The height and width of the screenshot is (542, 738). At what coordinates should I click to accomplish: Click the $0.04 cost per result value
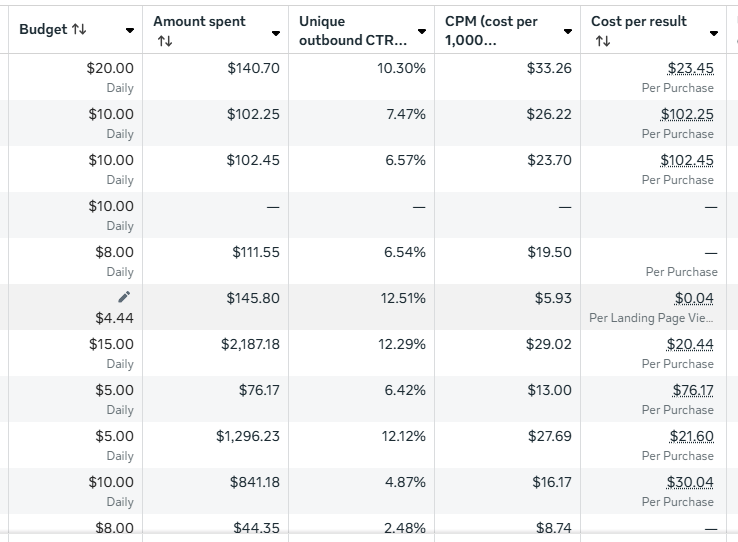point(694,298)
